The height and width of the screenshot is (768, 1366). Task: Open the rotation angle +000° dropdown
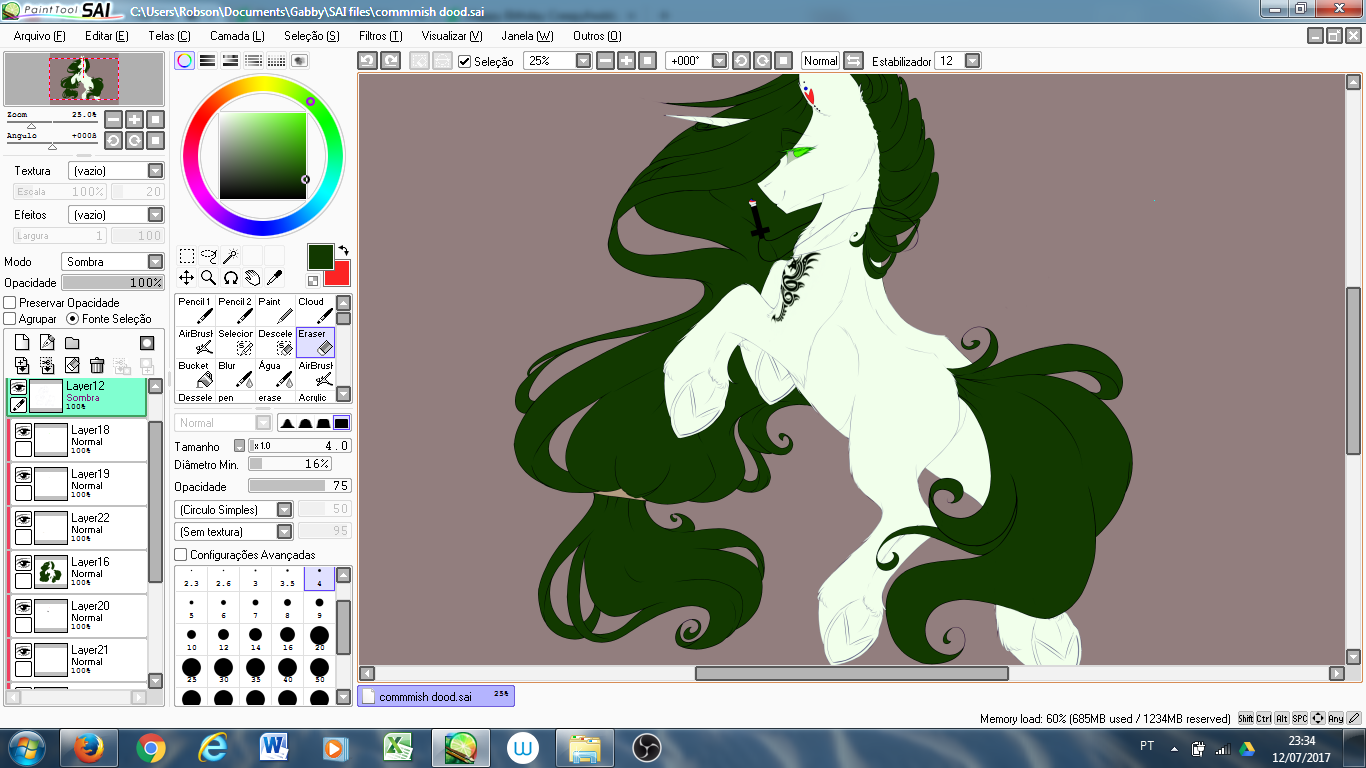(697, 61)
